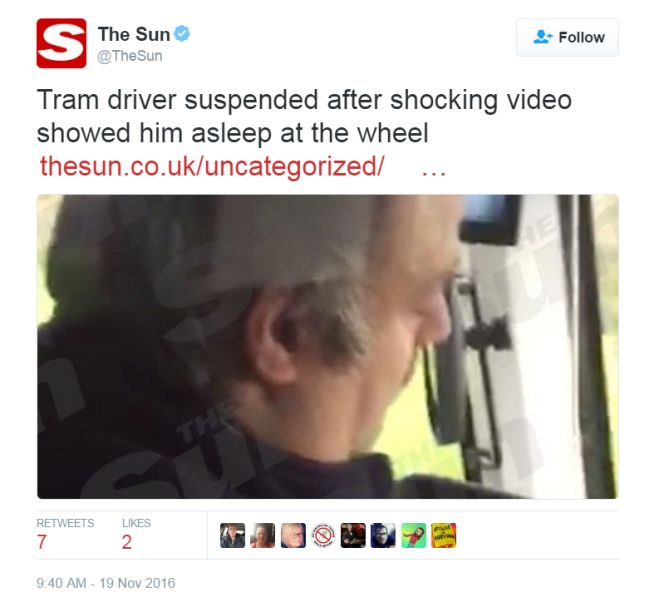Open the dark red-toned avatar
The image size is (660, 597).
coord(353,536)
